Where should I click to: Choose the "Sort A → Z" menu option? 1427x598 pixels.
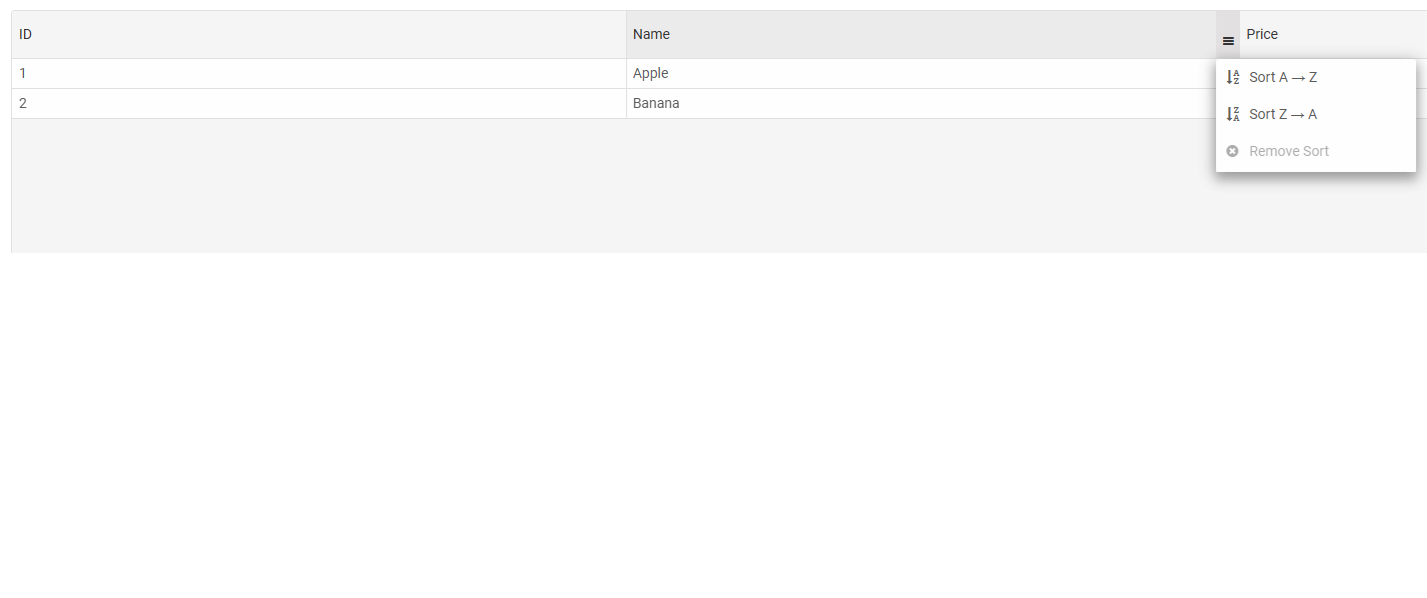[1283, 77]
